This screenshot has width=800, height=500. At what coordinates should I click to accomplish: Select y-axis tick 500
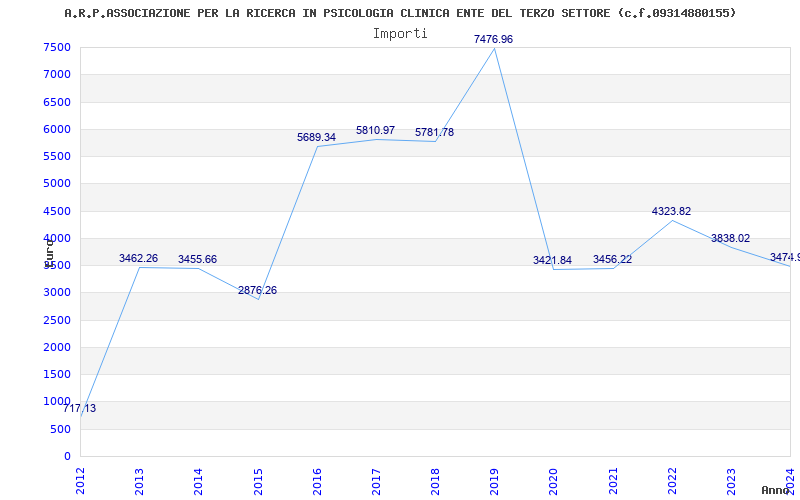[x=61, y=430]
